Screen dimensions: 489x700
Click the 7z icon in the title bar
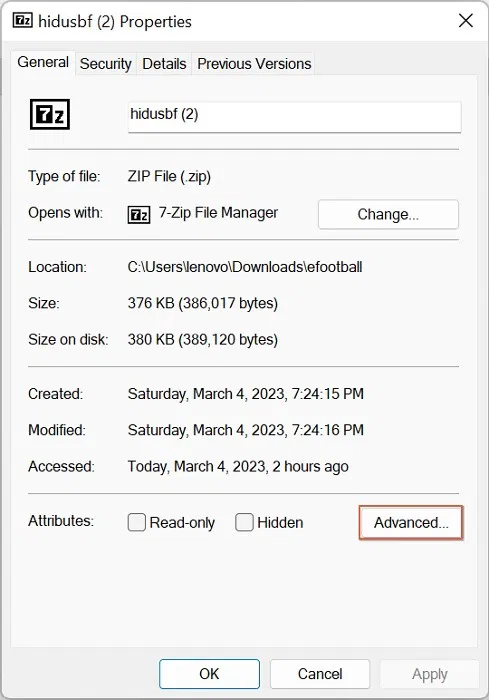[x=22, y=21]
